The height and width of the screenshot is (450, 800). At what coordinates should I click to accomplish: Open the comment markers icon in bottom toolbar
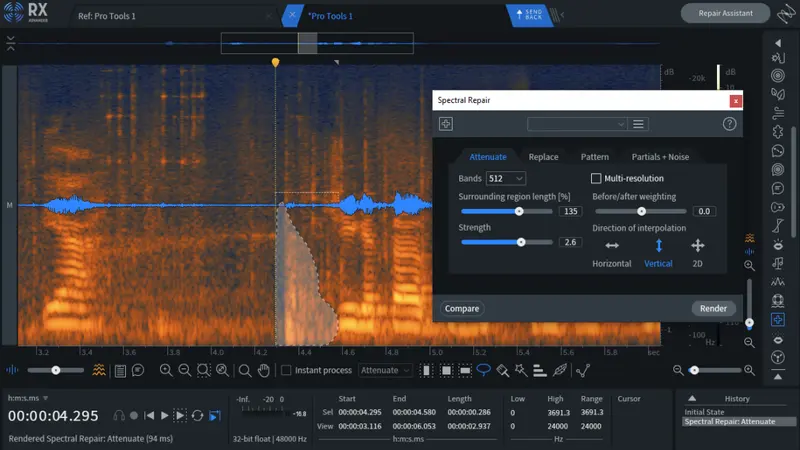pos(138,370)
